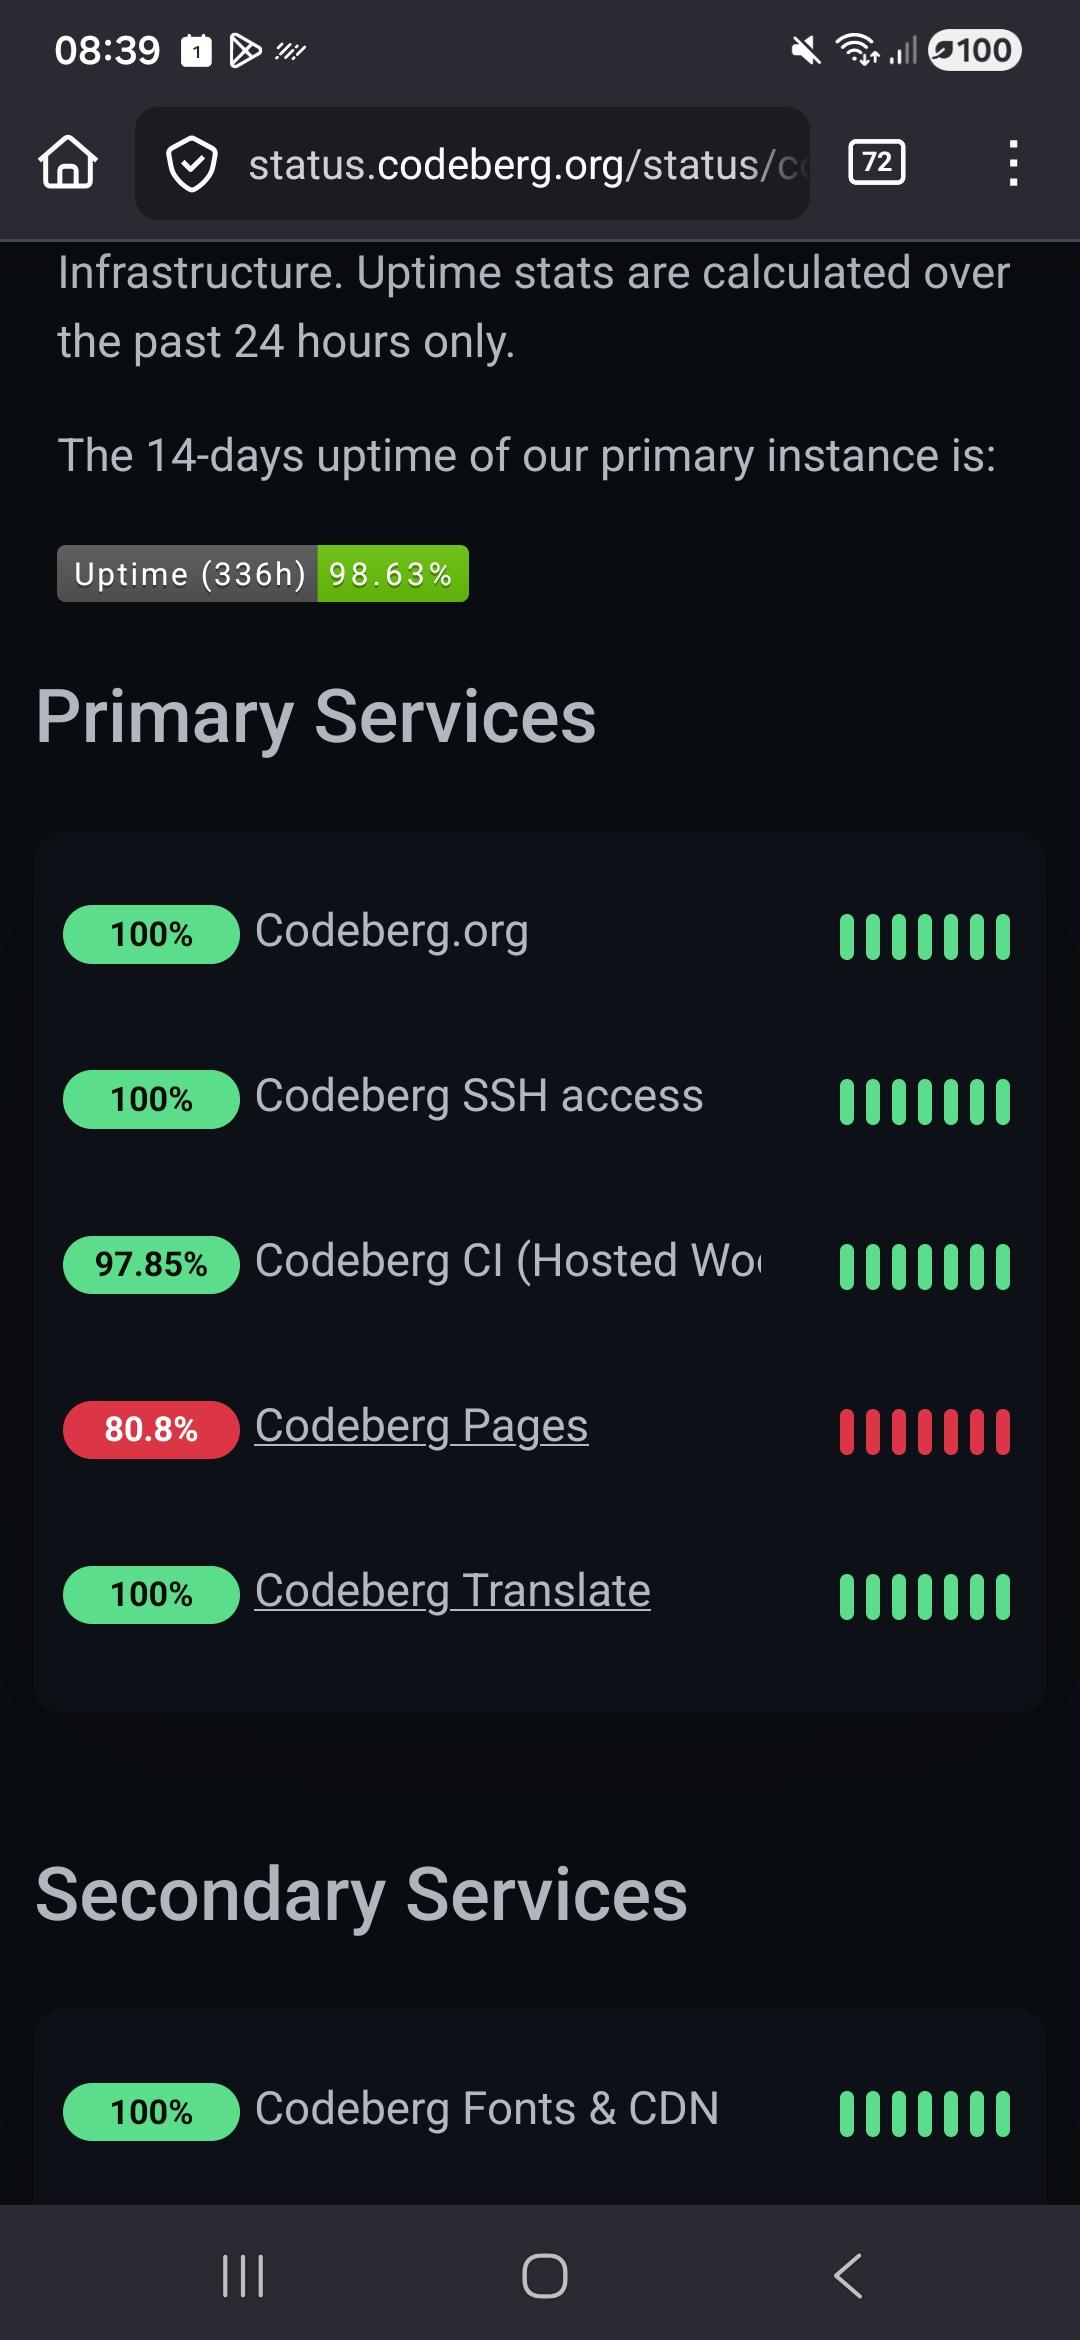Tap the shield site security icon

click(x=191, y=164)
